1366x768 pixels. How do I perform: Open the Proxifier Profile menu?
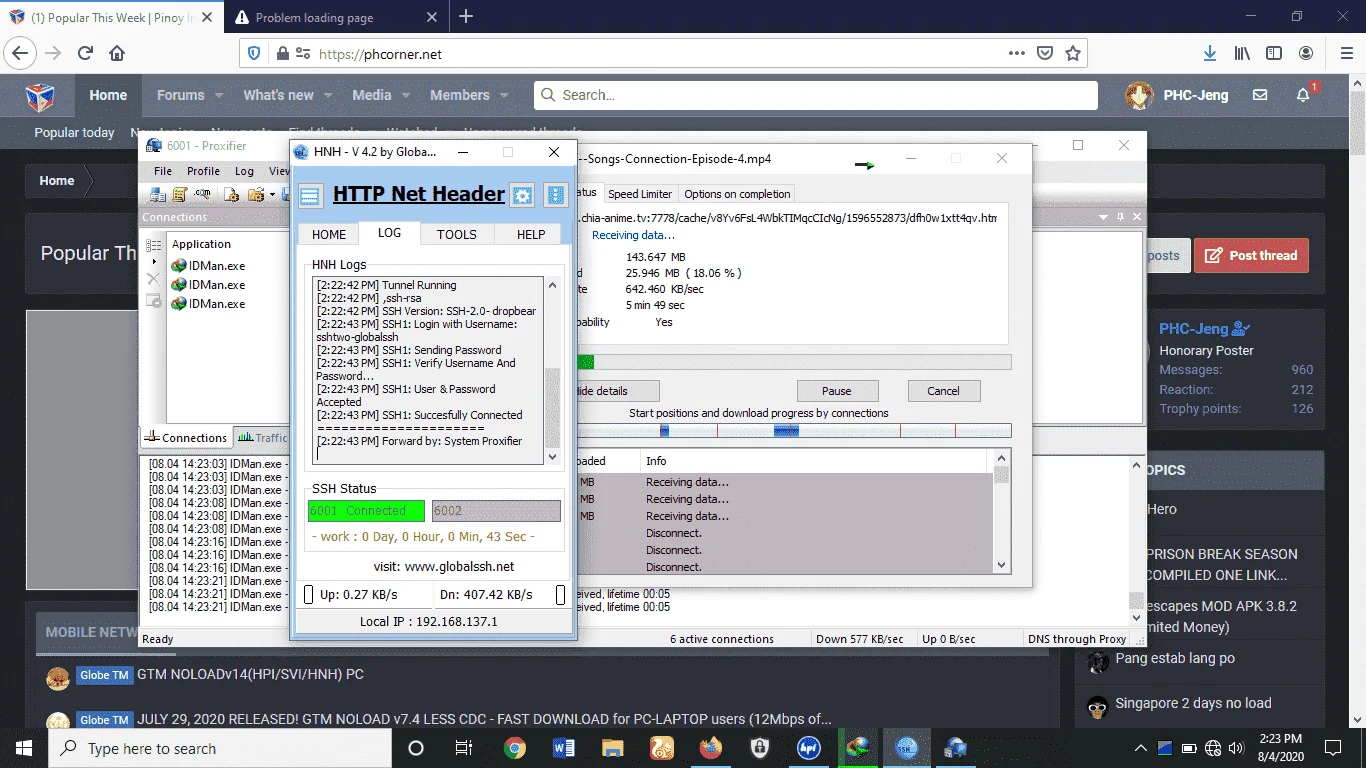coord(203,171)
